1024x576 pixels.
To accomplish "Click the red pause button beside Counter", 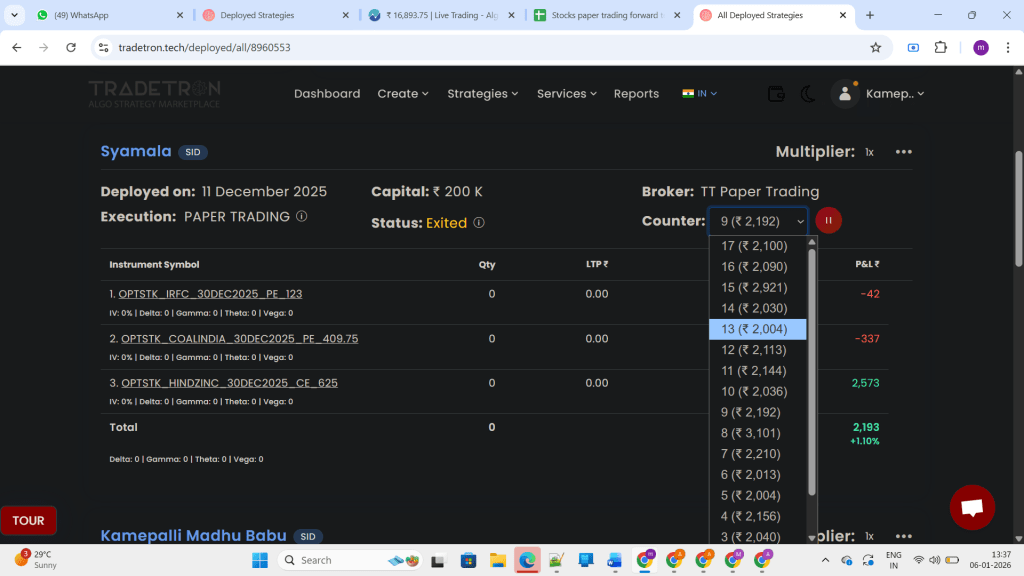I will point(828,221).
